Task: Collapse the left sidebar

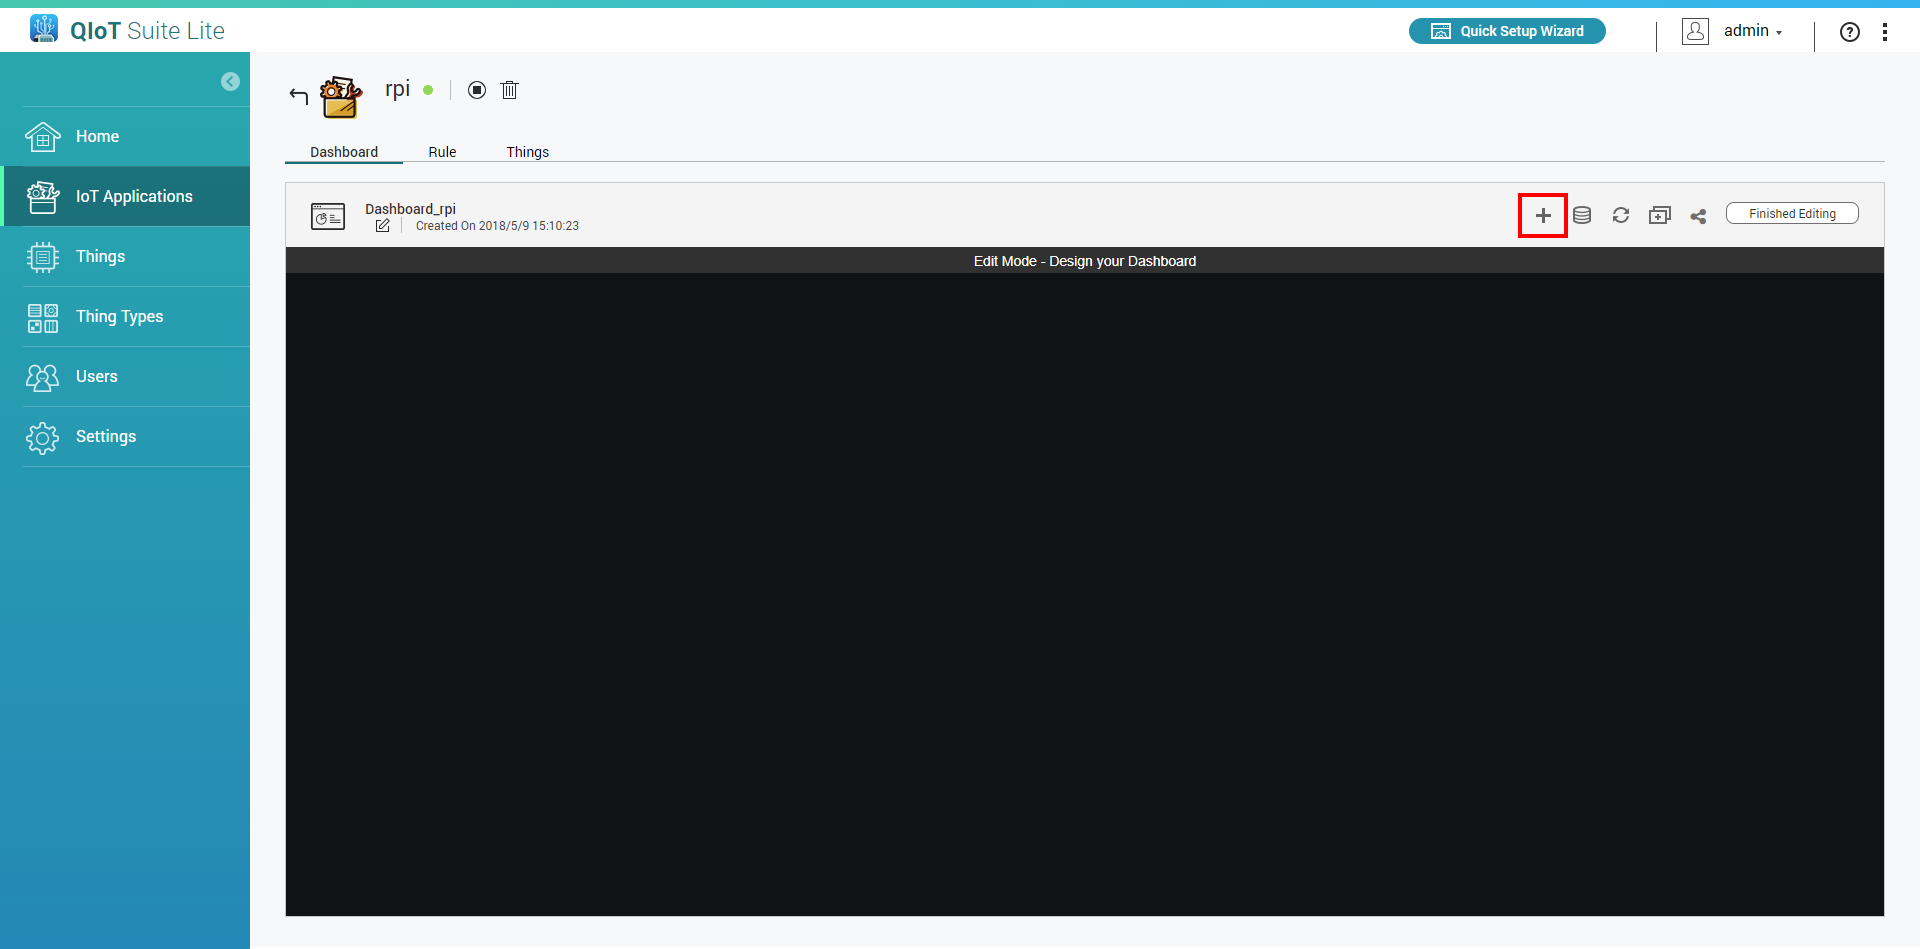Action: tap(230, 82)
